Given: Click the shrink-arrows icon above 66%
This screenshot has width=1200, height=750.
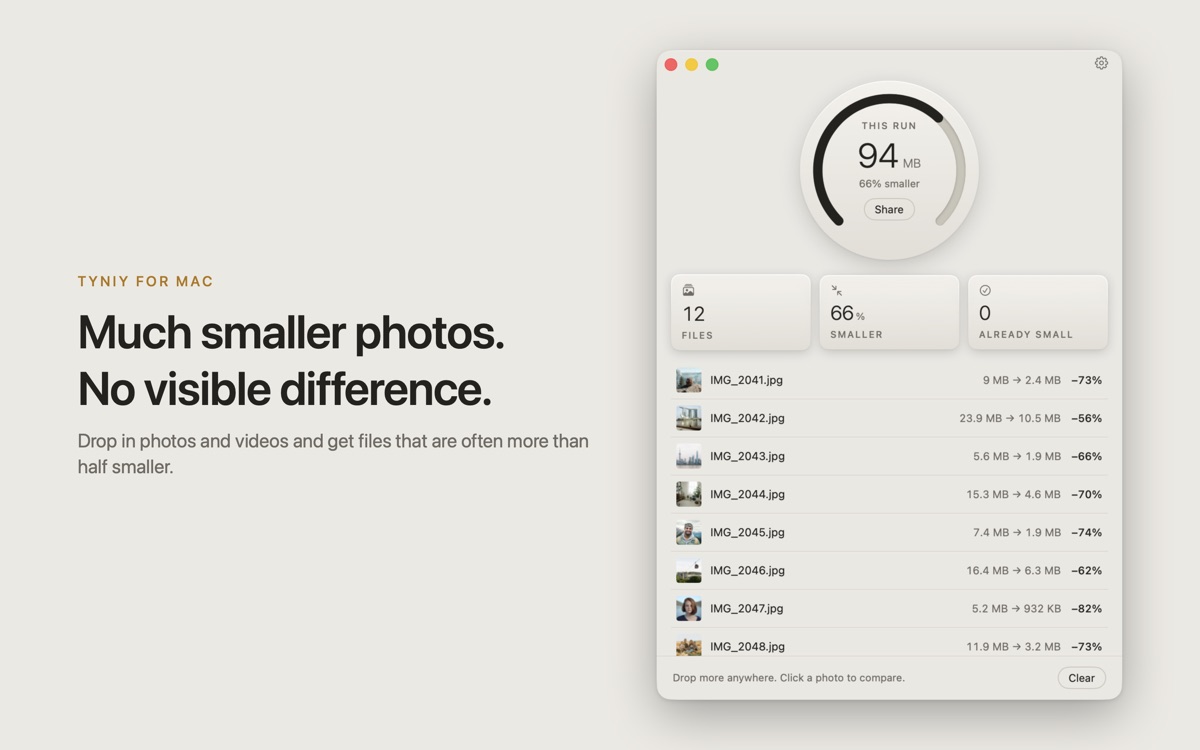Looking at the screenshot, I should 836,290.
